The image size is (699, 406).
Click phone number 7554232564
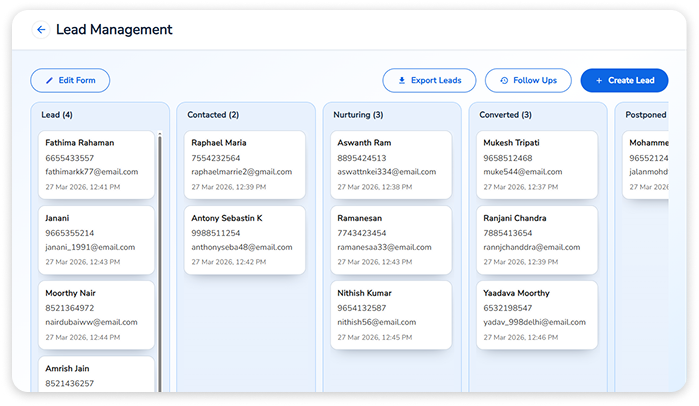(x=216, y=158)
